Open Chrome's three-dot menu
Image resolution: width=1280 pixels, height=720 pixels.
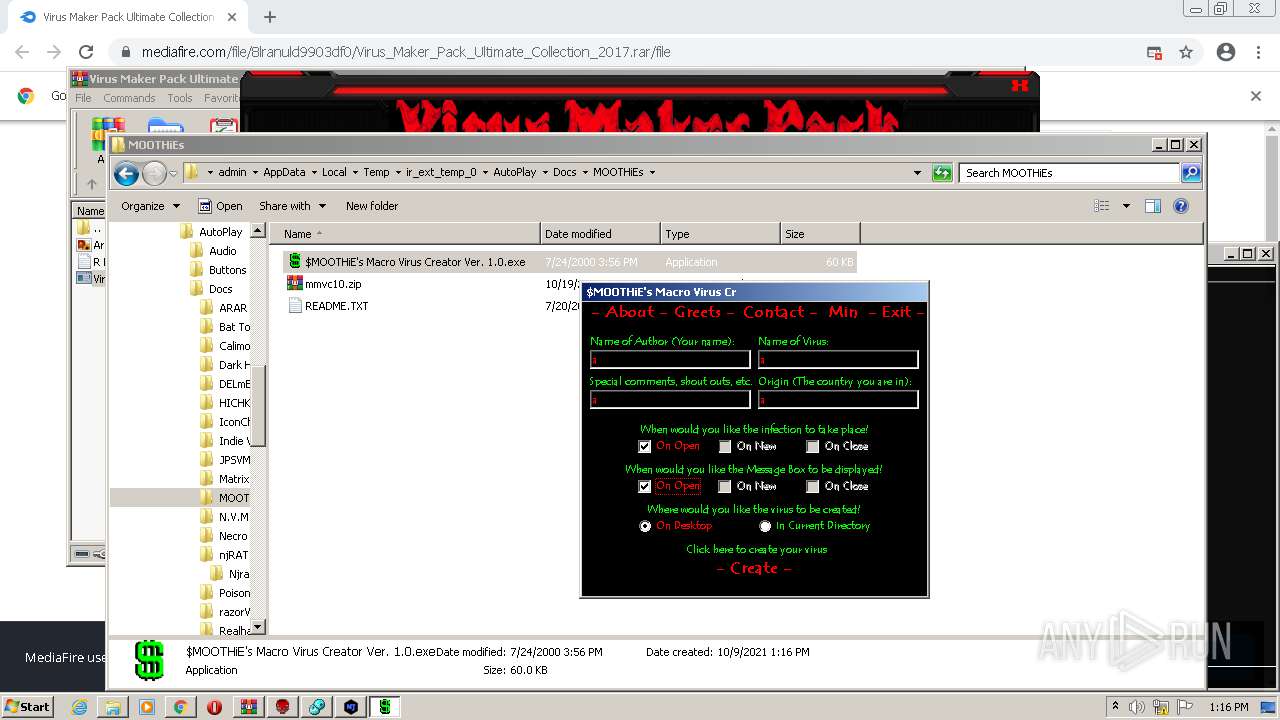click(1258, 52)
